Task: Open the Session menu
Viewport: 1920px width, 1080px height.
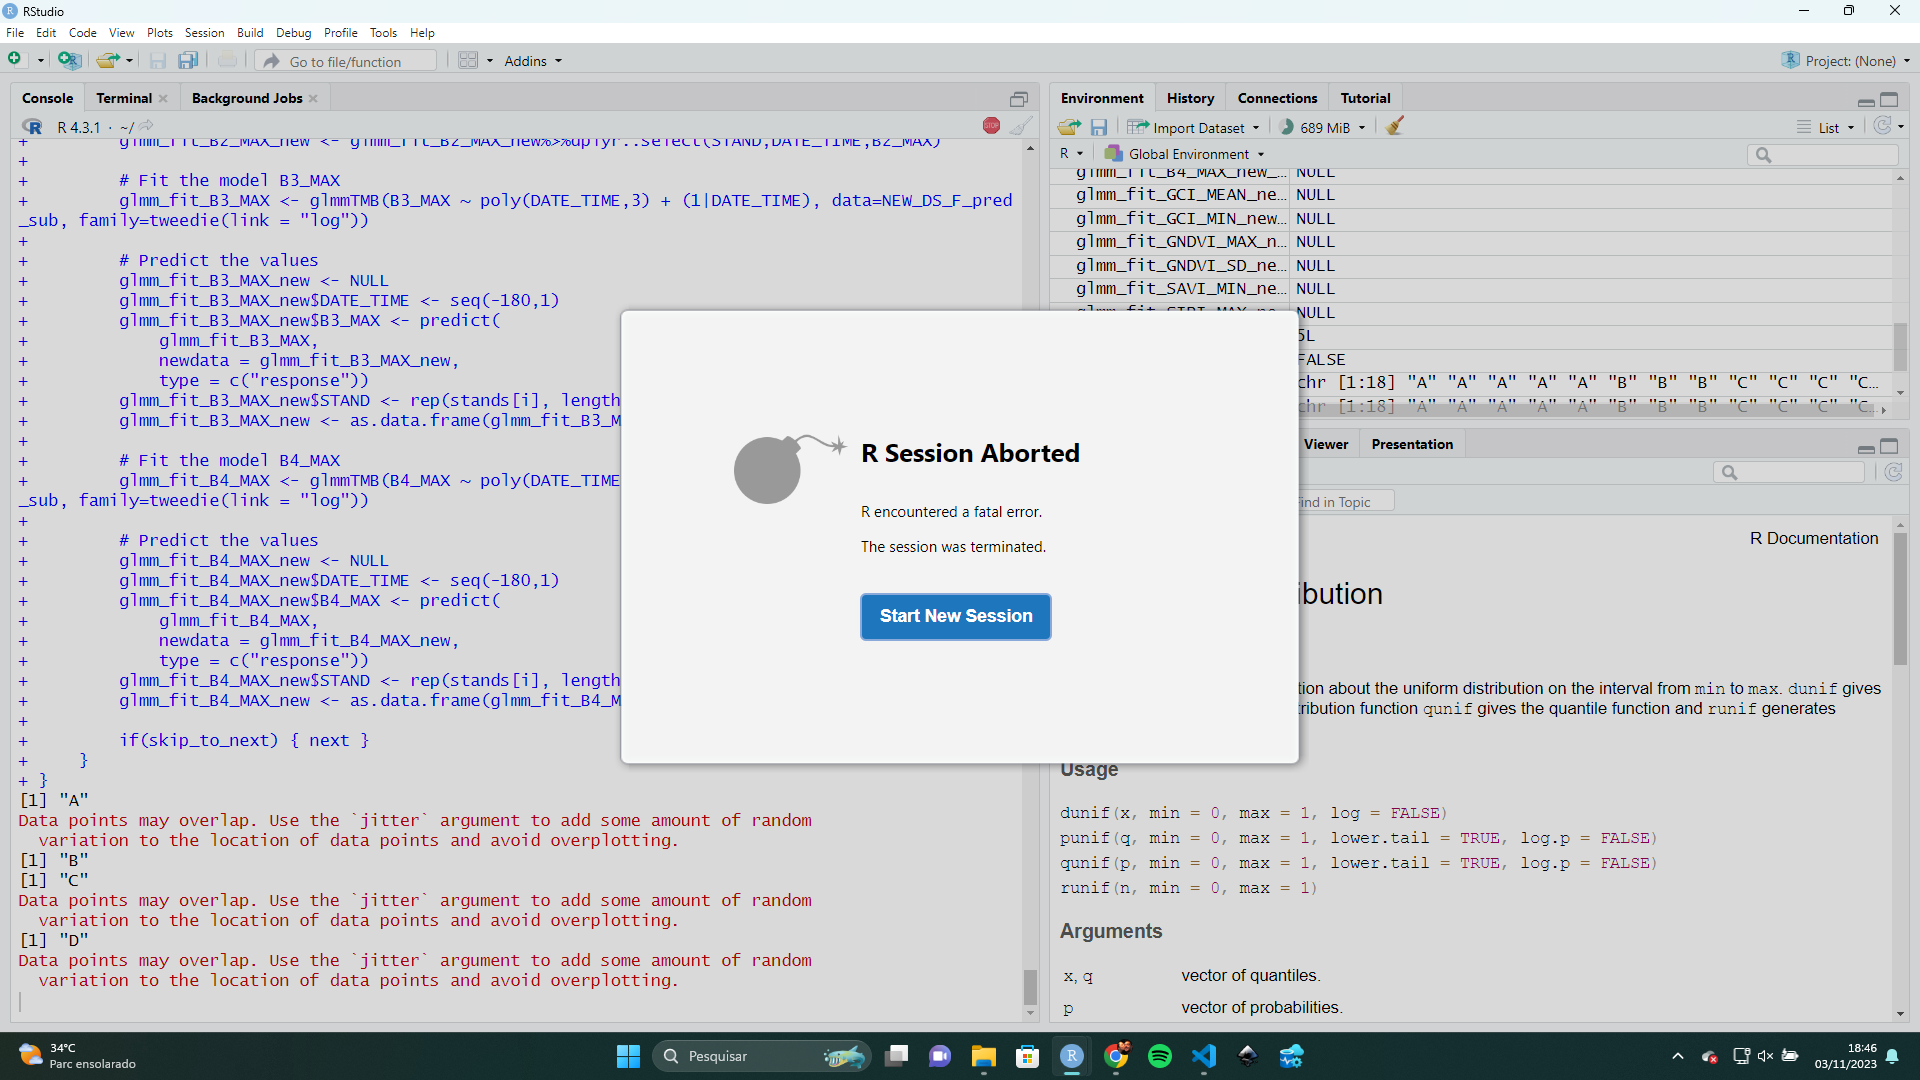Action: pyautogui.click(x=204, y=33)
